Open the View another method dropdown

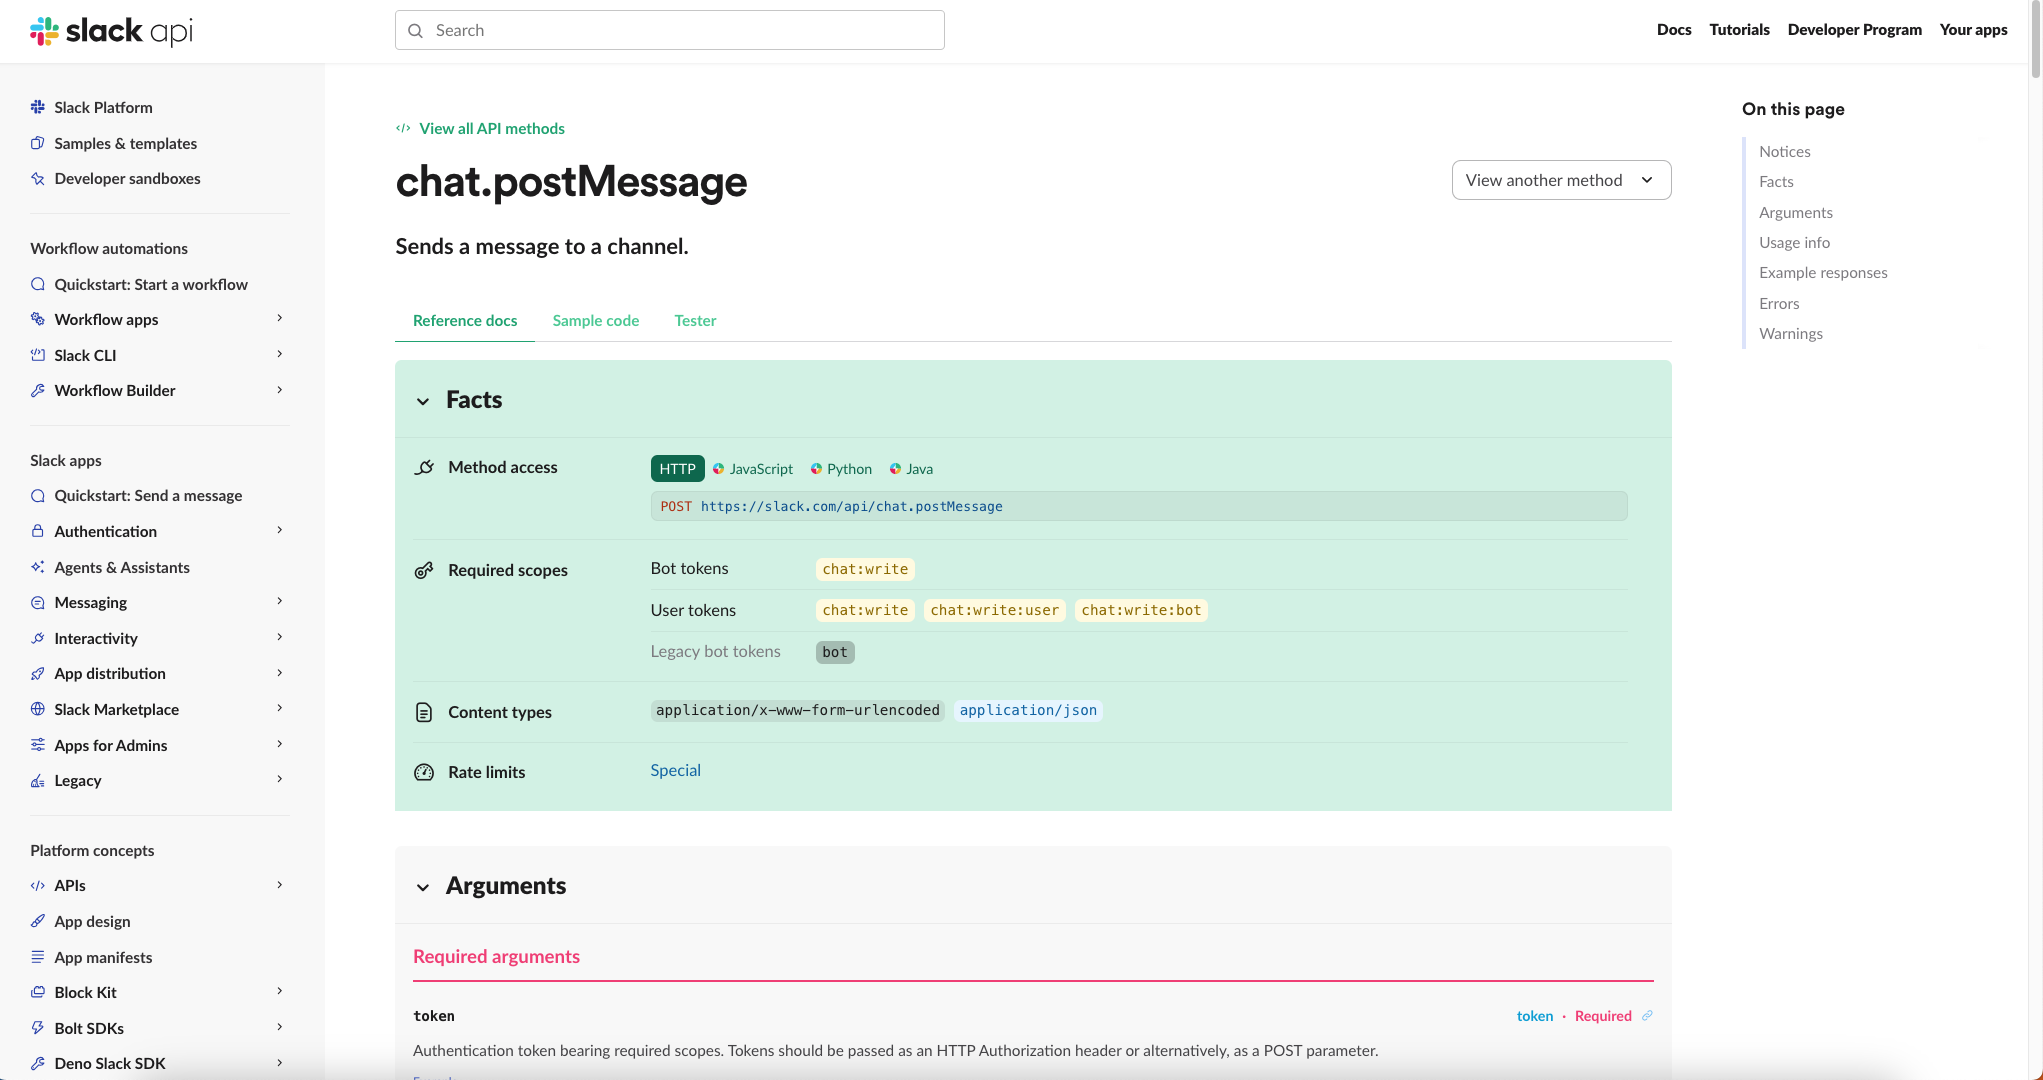[x=1561, y=180]
